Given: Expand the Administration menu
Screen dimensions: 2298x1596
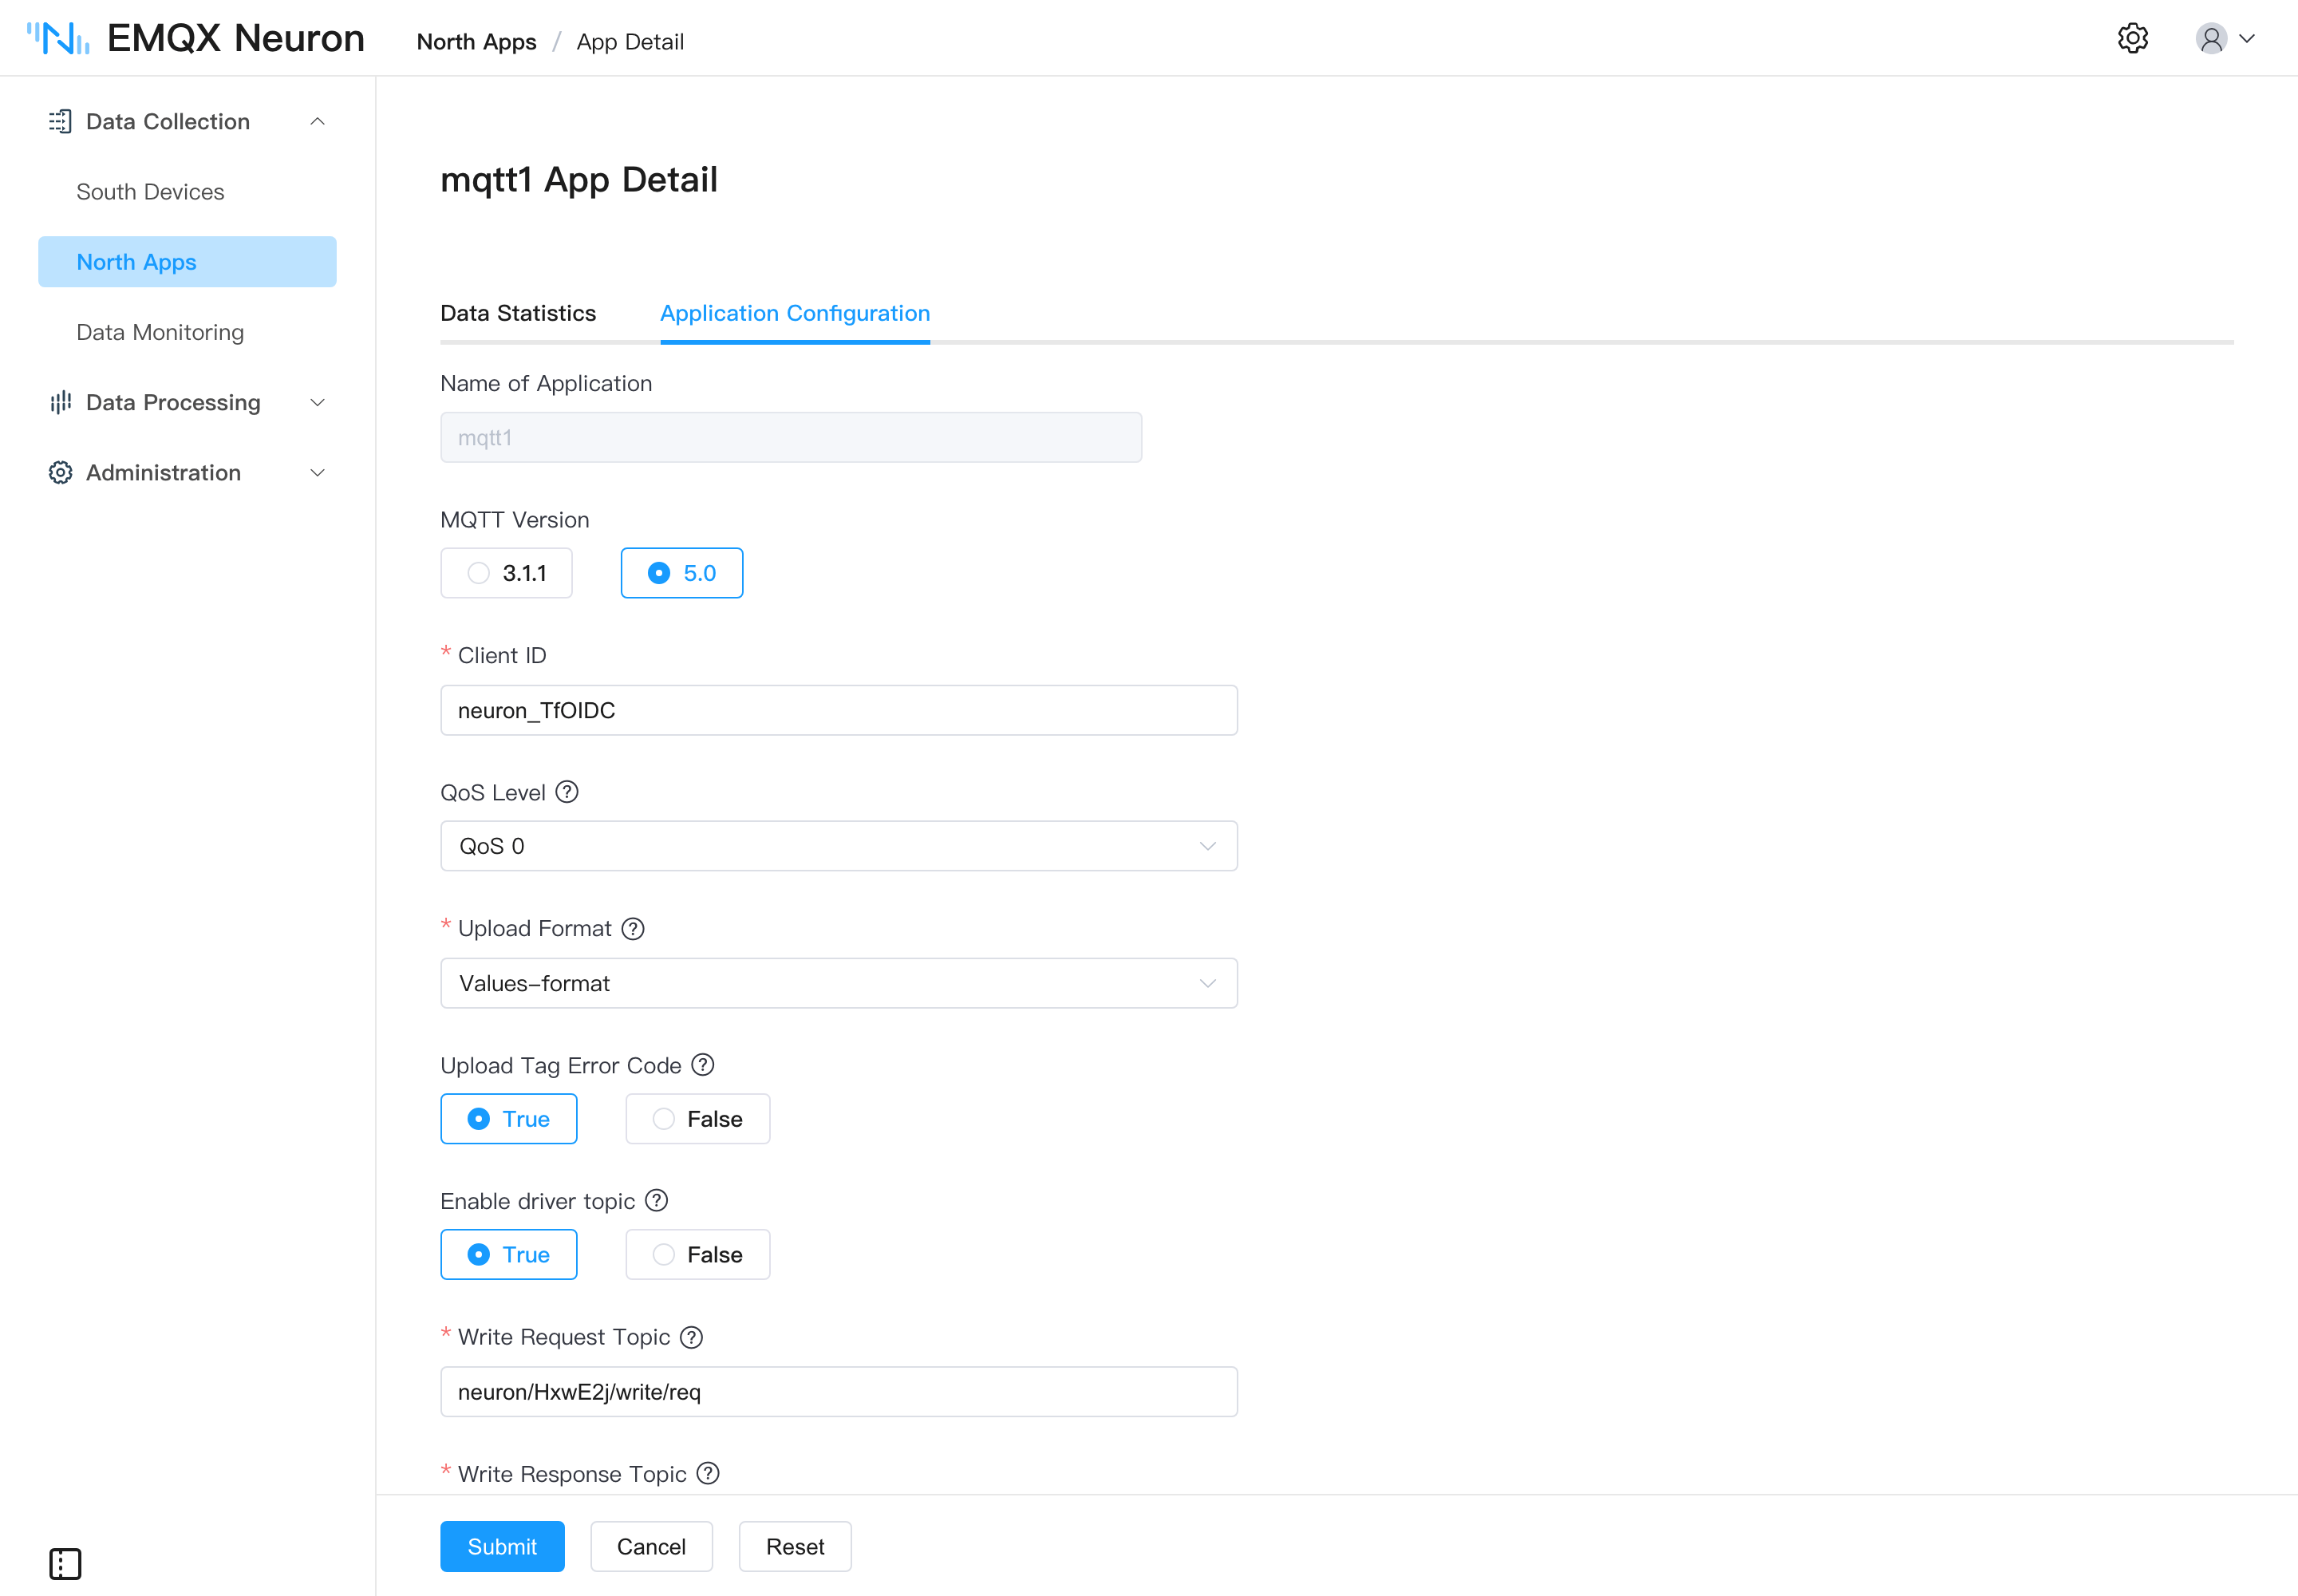Looking at the screenshot, I should [318, 472].
